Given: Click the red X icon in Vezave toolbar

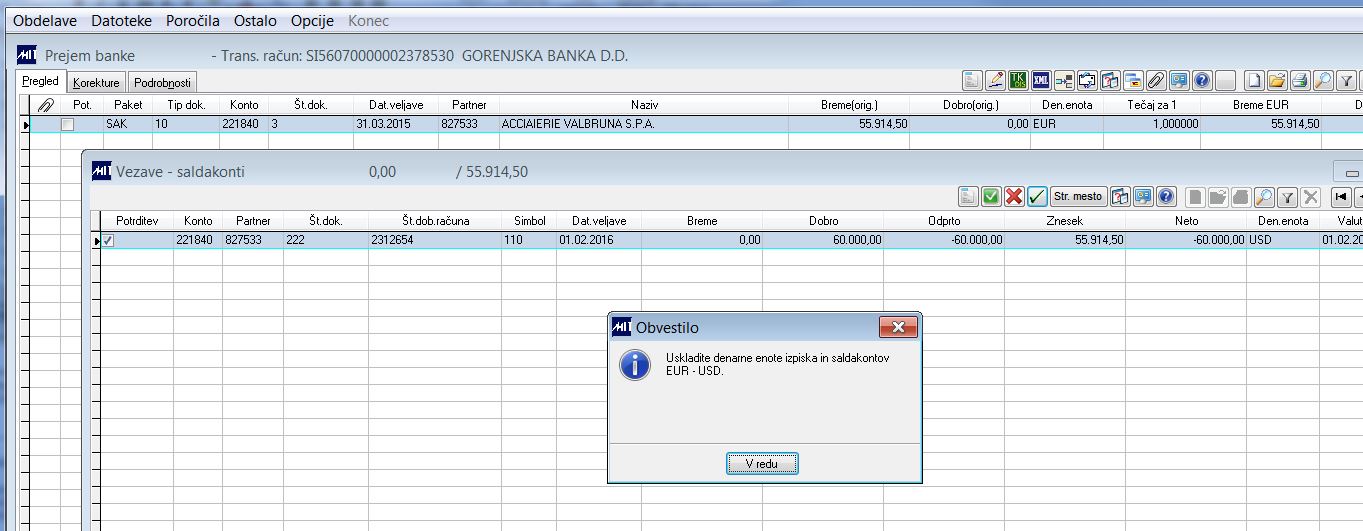Looking at the screenshot, I should [x=1014, y=196].
